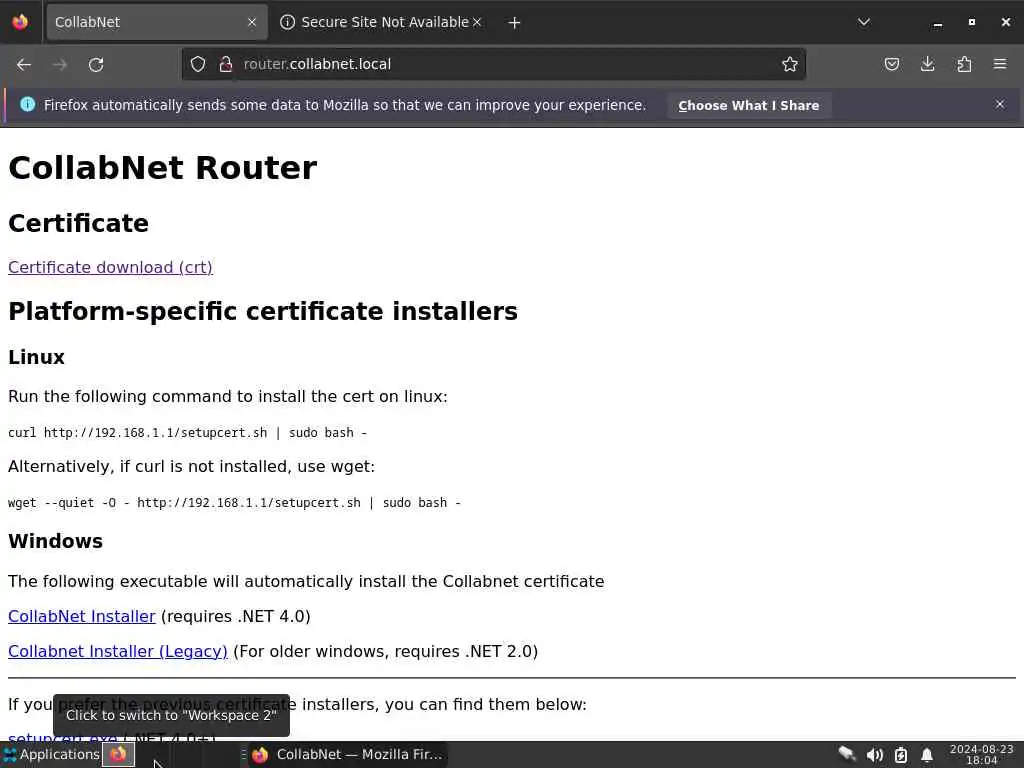1024x768 pixels.
Task: Open the notifications bell icon
Action: [x=927, y=755]
